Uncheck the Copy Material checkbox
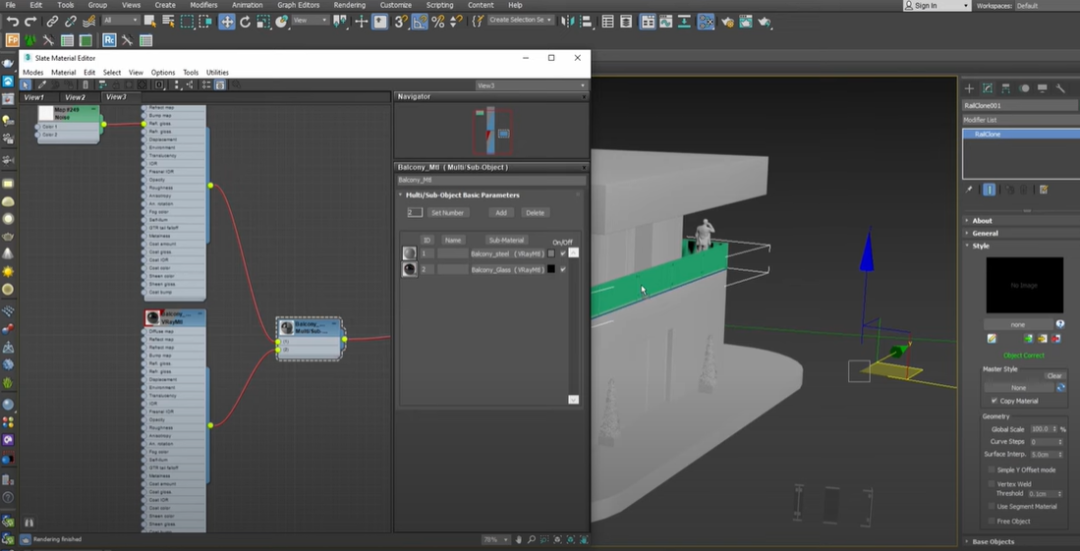Viewport: 1080px width, 551px height. (x=992, y=401)
